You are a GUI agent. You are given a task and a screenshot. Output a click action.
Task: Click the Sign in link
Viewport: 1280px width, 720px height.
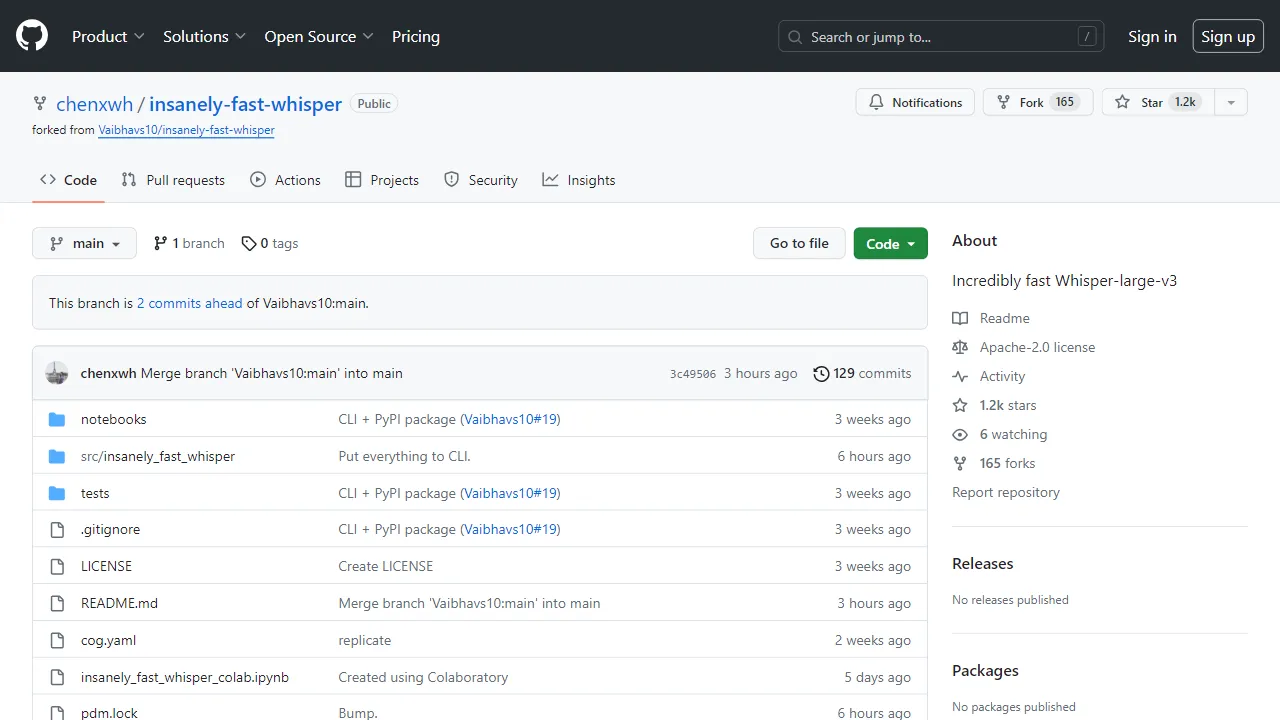[1152, 36]
